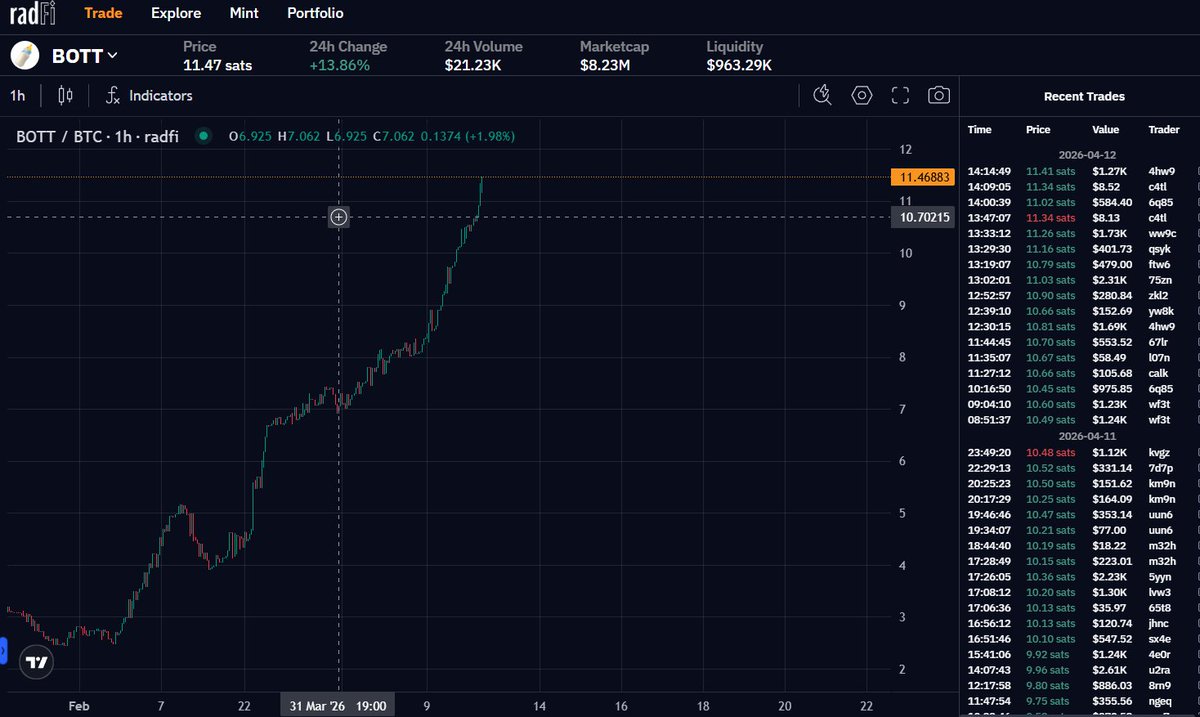Click the $2.31K trade value

pos(1109,280)
